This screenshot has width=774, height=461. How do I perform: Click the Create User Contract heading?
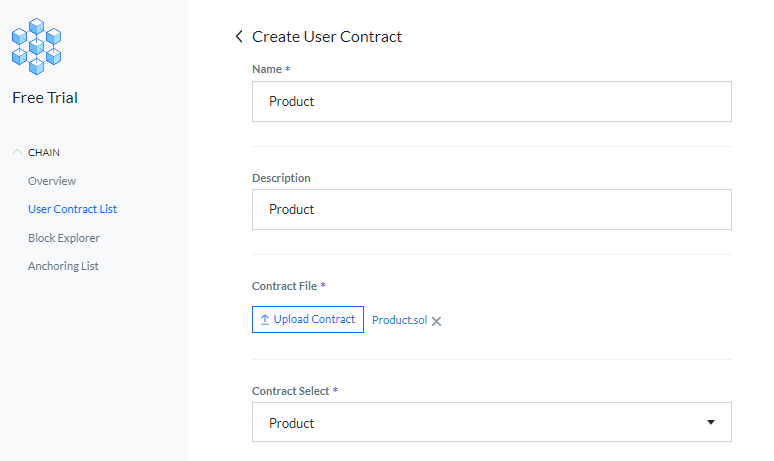[327, 37]
